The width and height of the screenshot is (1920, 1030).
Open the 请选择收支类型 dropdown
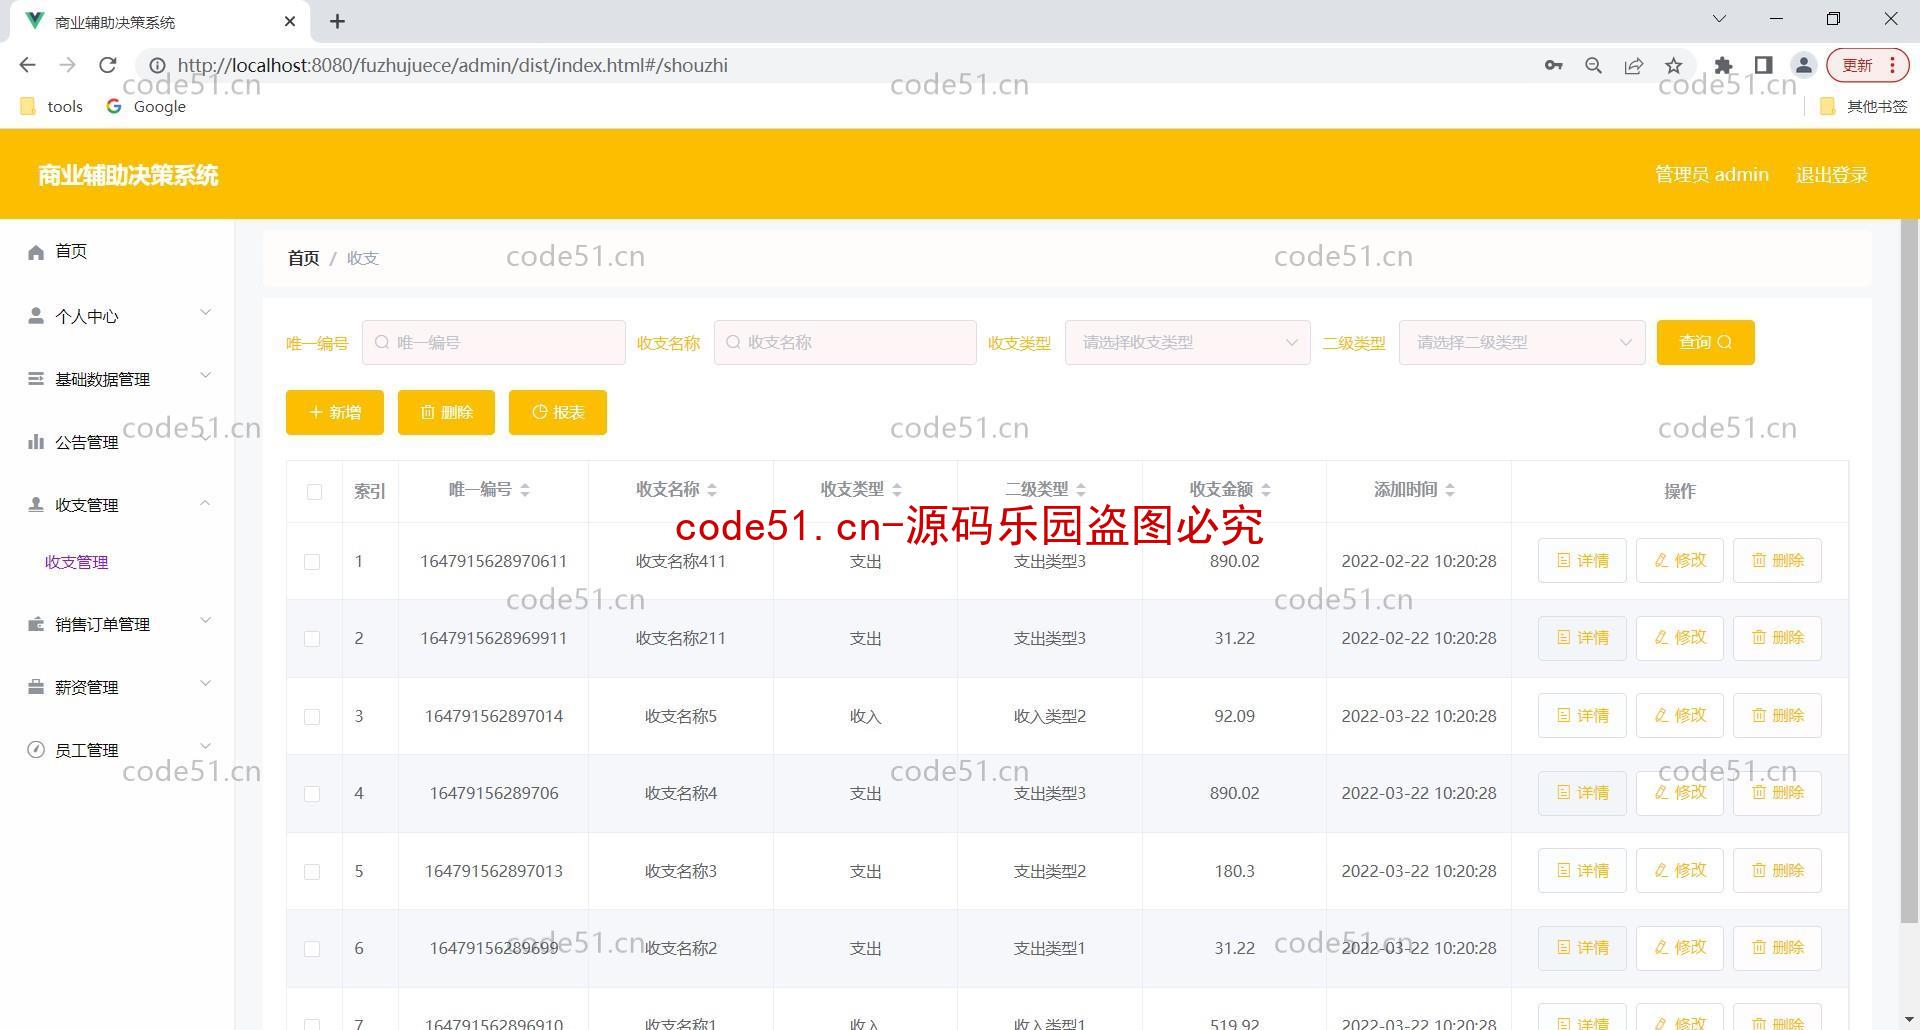1187,342
